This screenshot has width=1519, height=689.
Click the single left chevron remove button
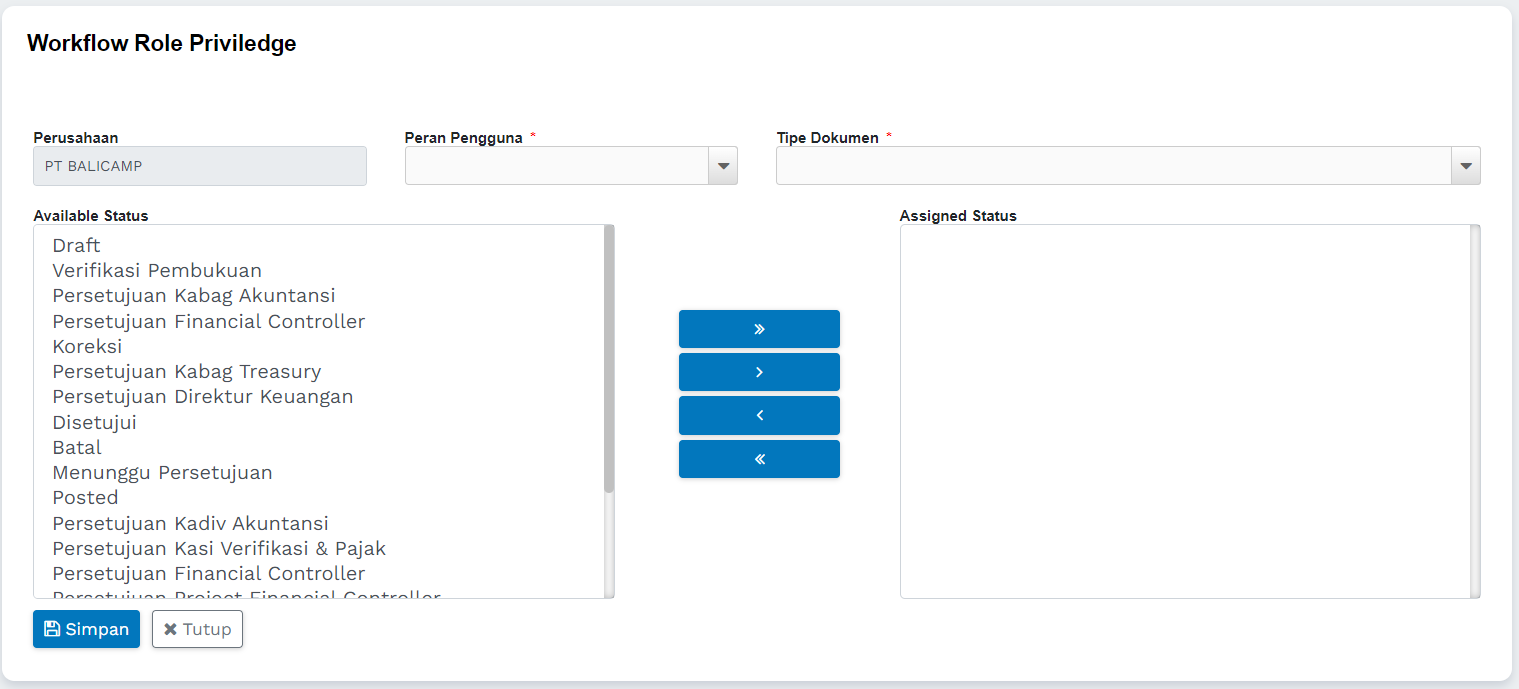tap(759, 415)
